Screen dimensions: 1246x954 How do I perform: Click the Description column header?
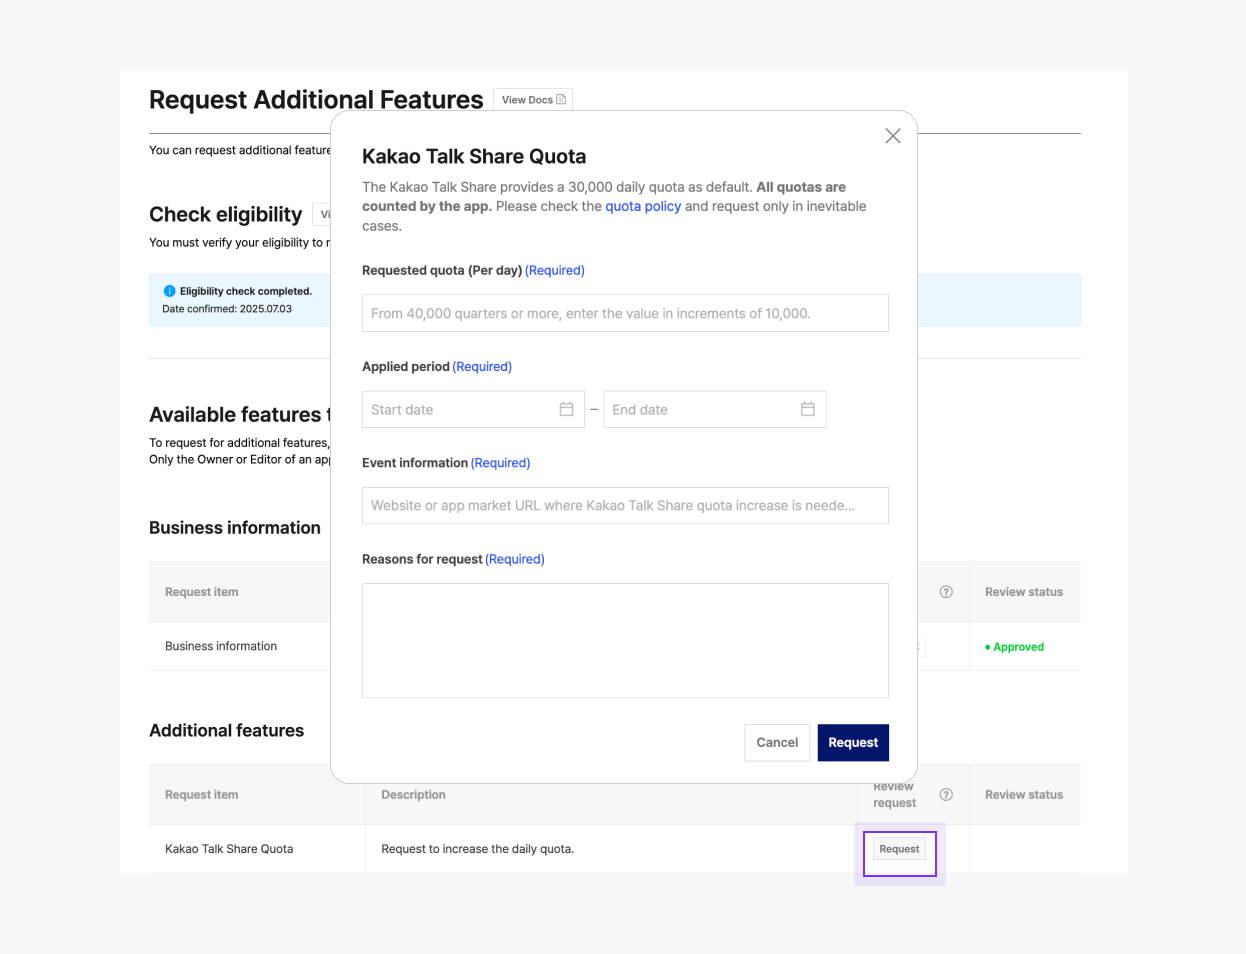[413, 795]
